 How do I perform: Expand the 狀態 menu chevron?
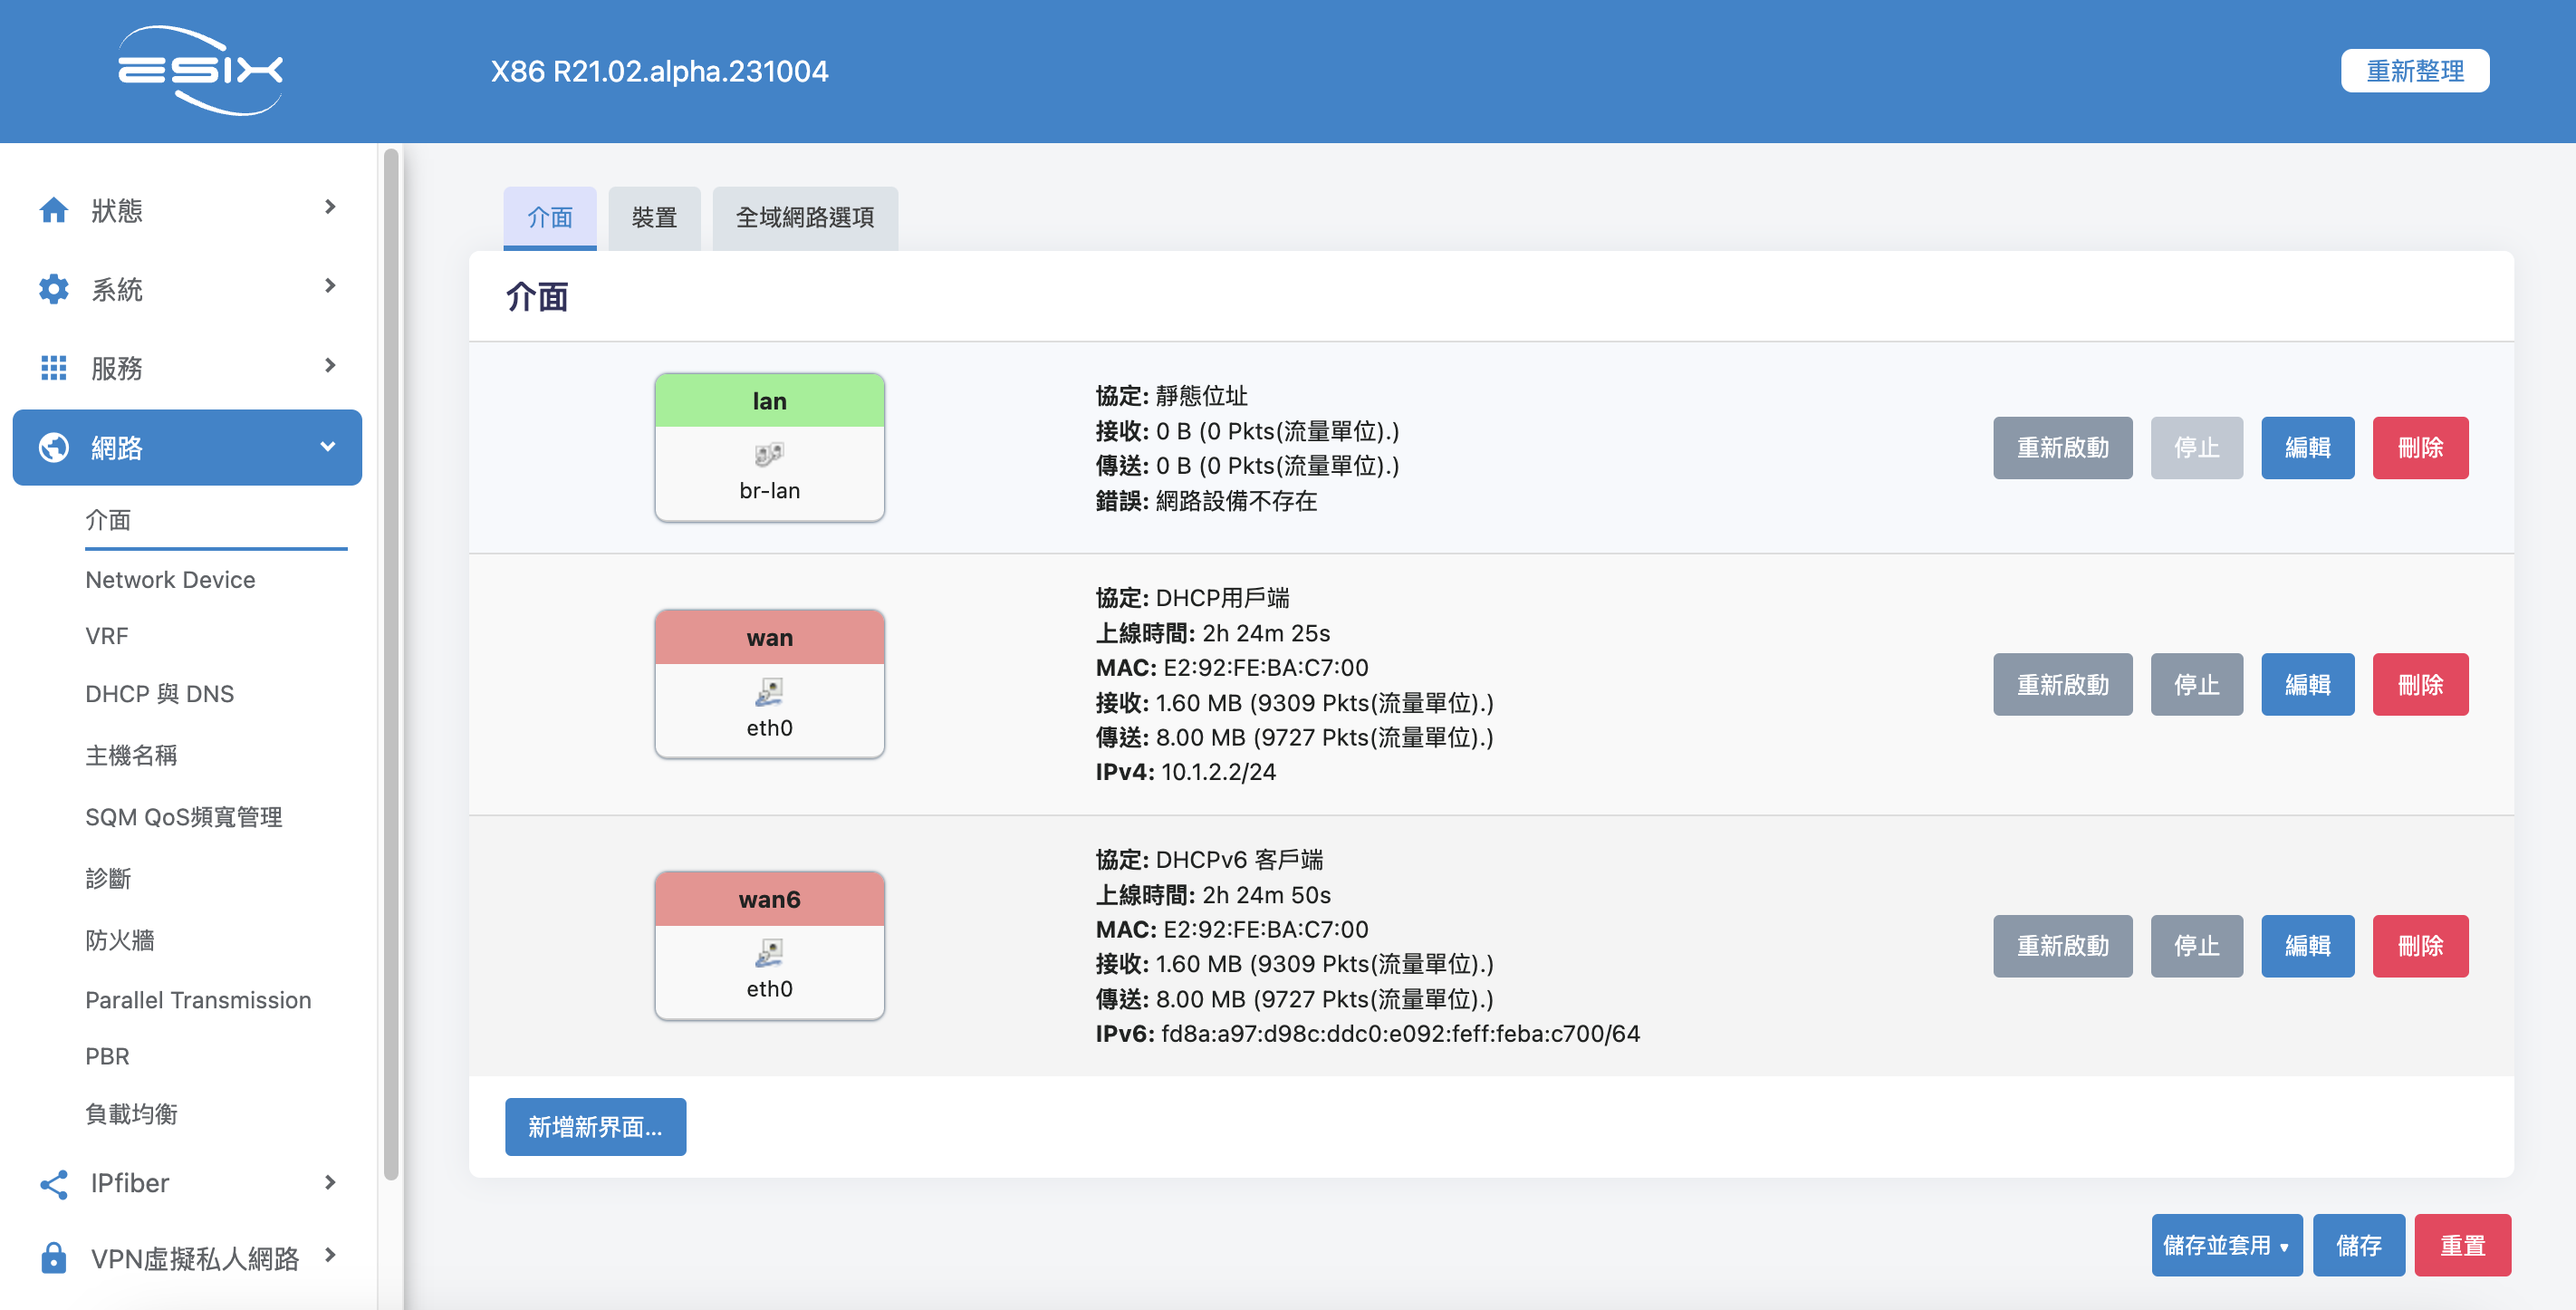[x=330, y=207]
